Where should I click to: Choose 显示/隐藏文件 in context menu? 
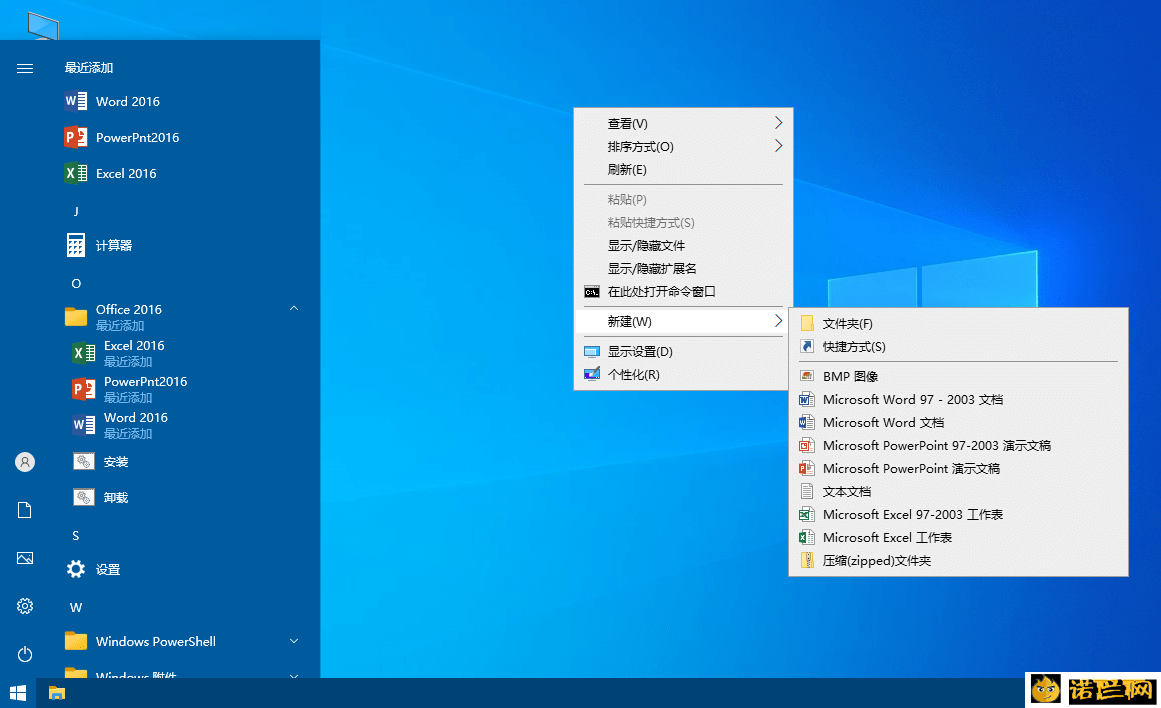683,245
